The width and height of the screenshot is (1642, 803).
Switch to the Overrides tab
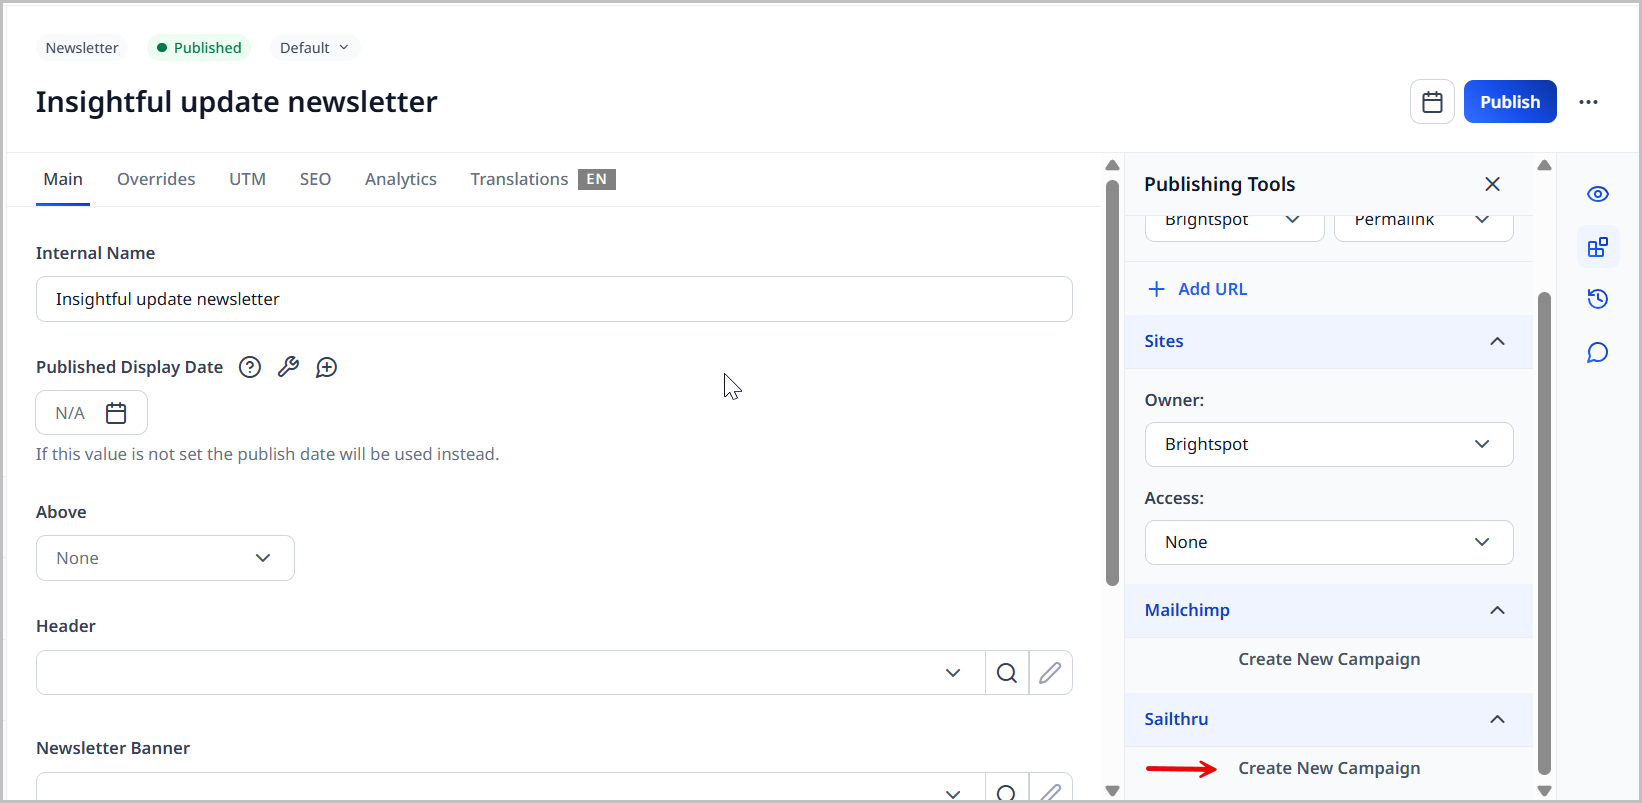coord(156,179)
